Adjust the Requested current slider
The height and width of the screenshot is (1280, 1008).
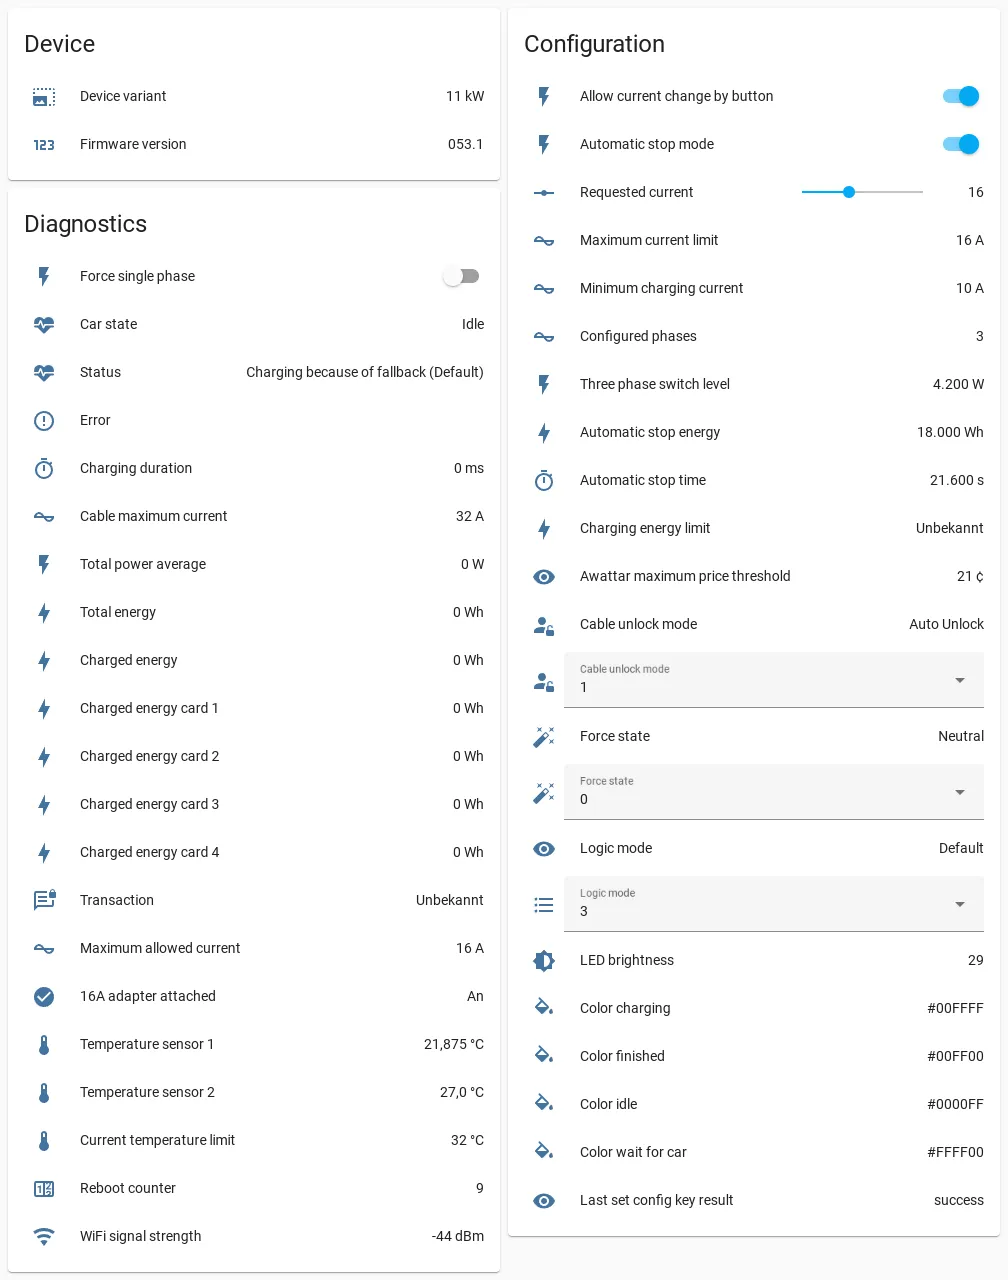click(x=862, y=192)
